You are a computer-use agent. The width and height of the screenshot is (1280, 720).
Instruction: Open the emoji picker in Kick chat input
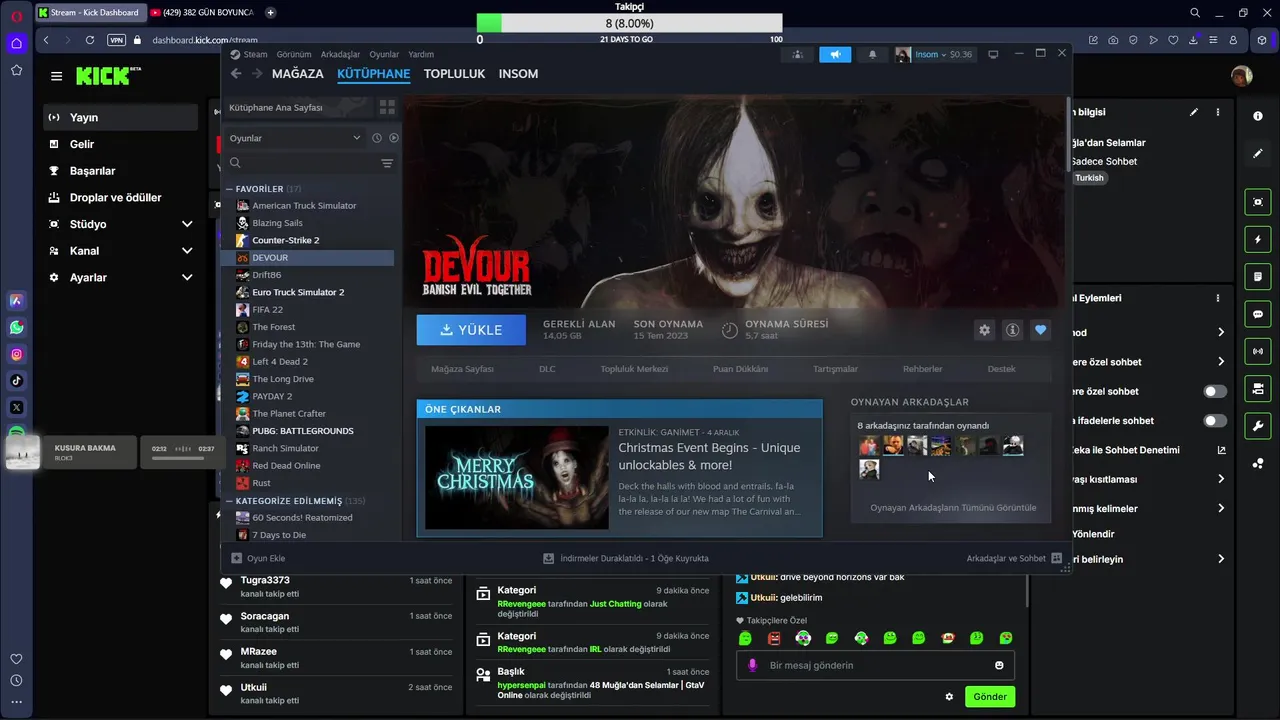[x=999, y=666]
